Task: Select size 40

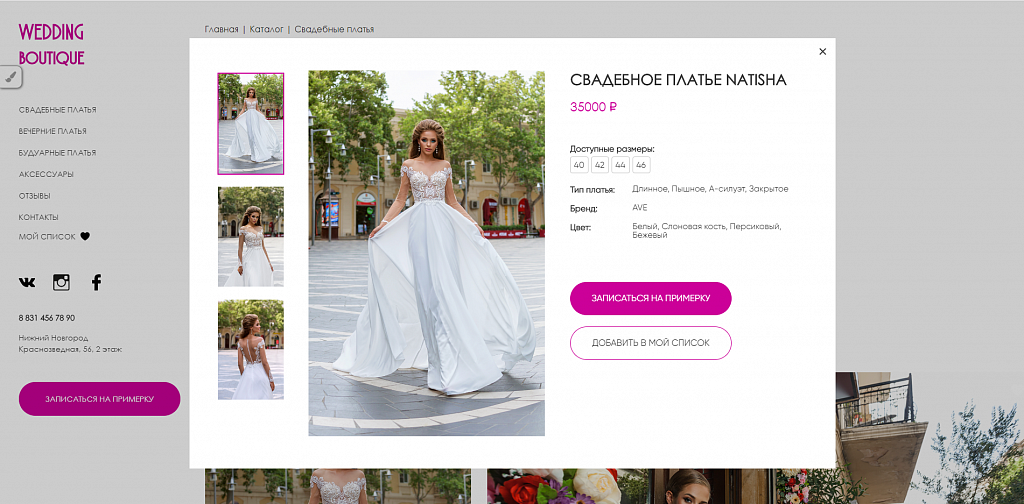Action: (579, 165)
